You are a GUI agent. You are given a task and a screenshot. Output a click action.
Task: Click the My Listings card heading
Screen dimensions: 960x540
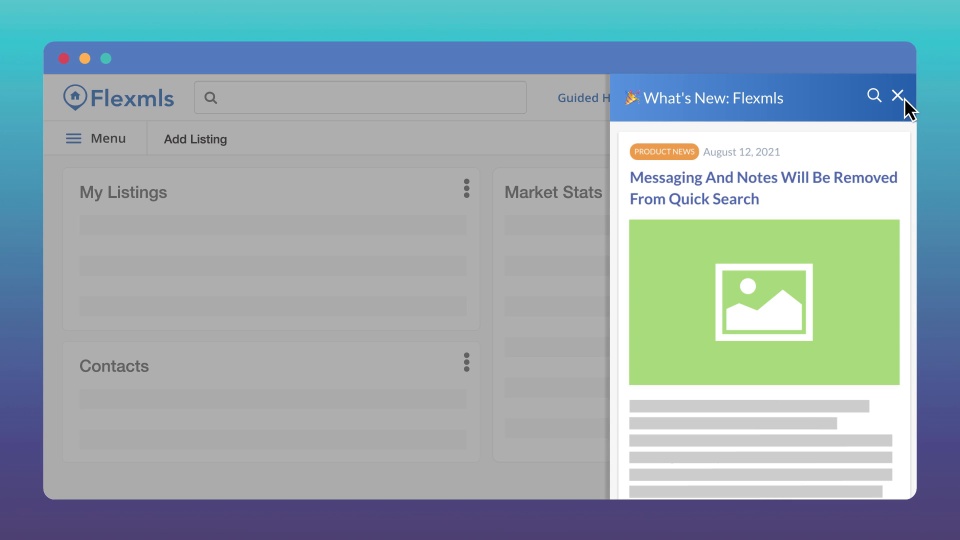[123, 192]
